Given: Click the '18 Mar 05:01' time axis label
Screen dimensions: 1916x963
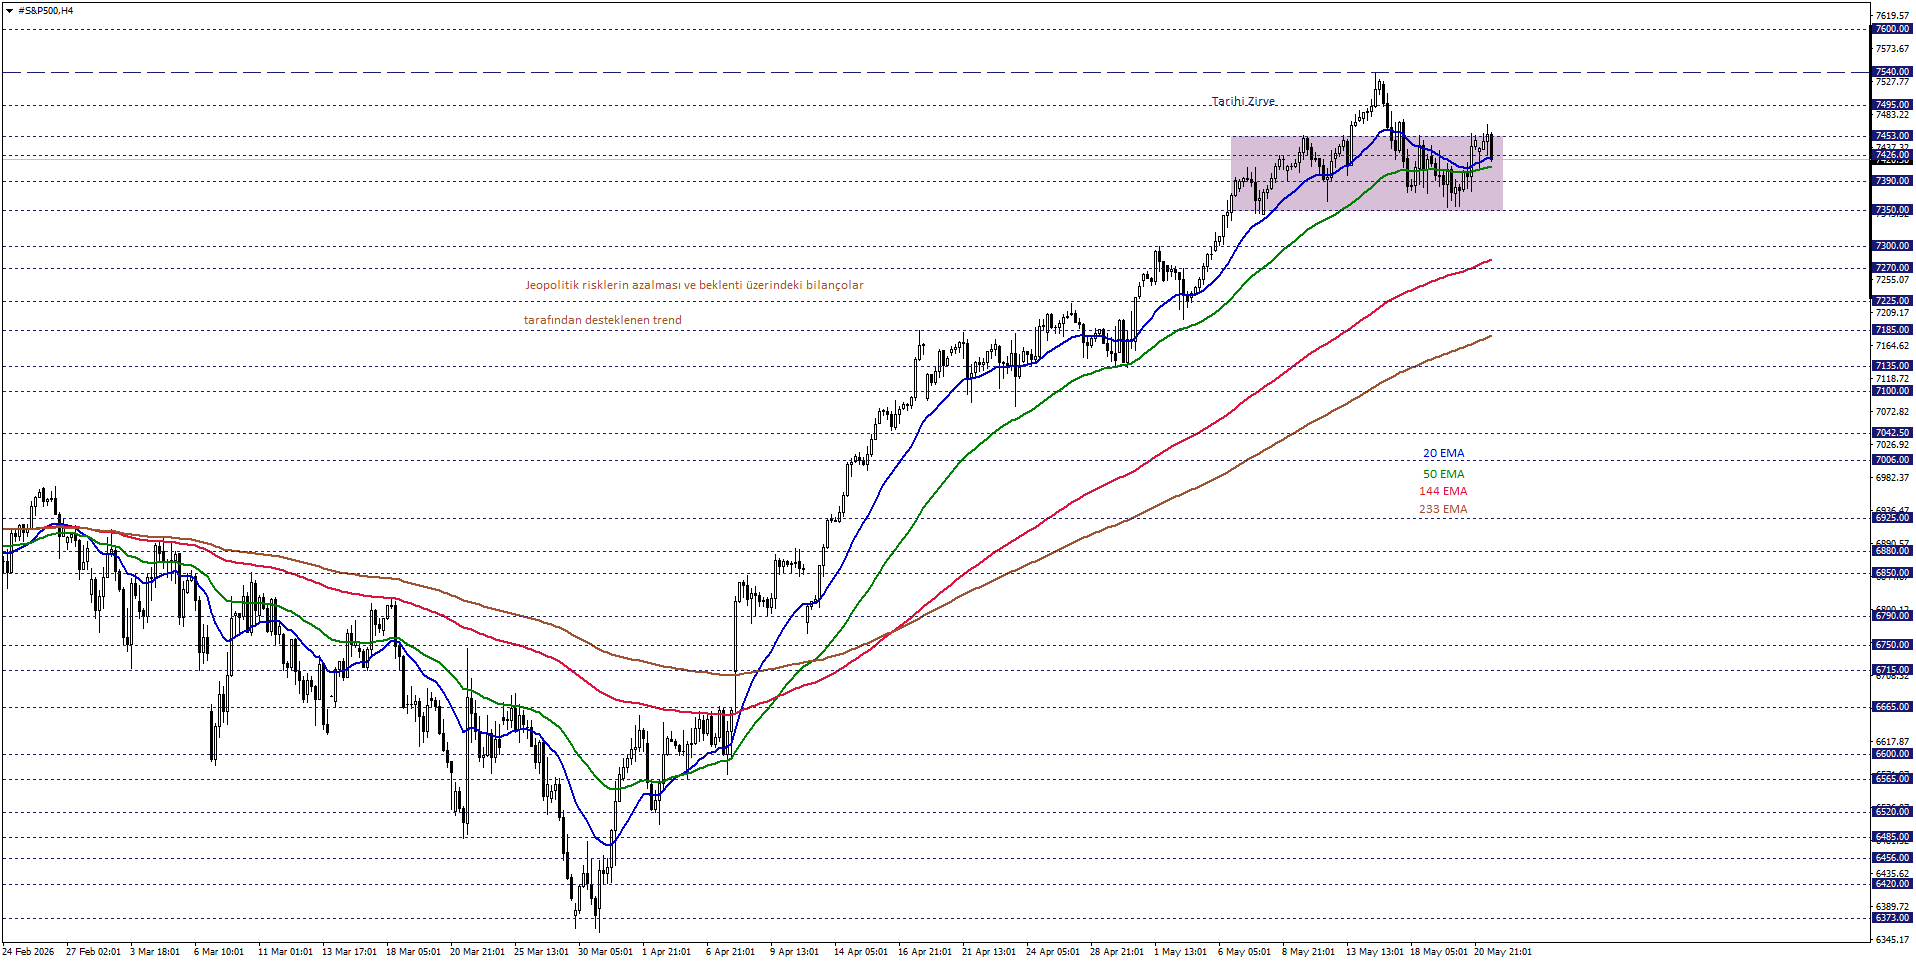Looking at the screenshot, I should 413,952.
